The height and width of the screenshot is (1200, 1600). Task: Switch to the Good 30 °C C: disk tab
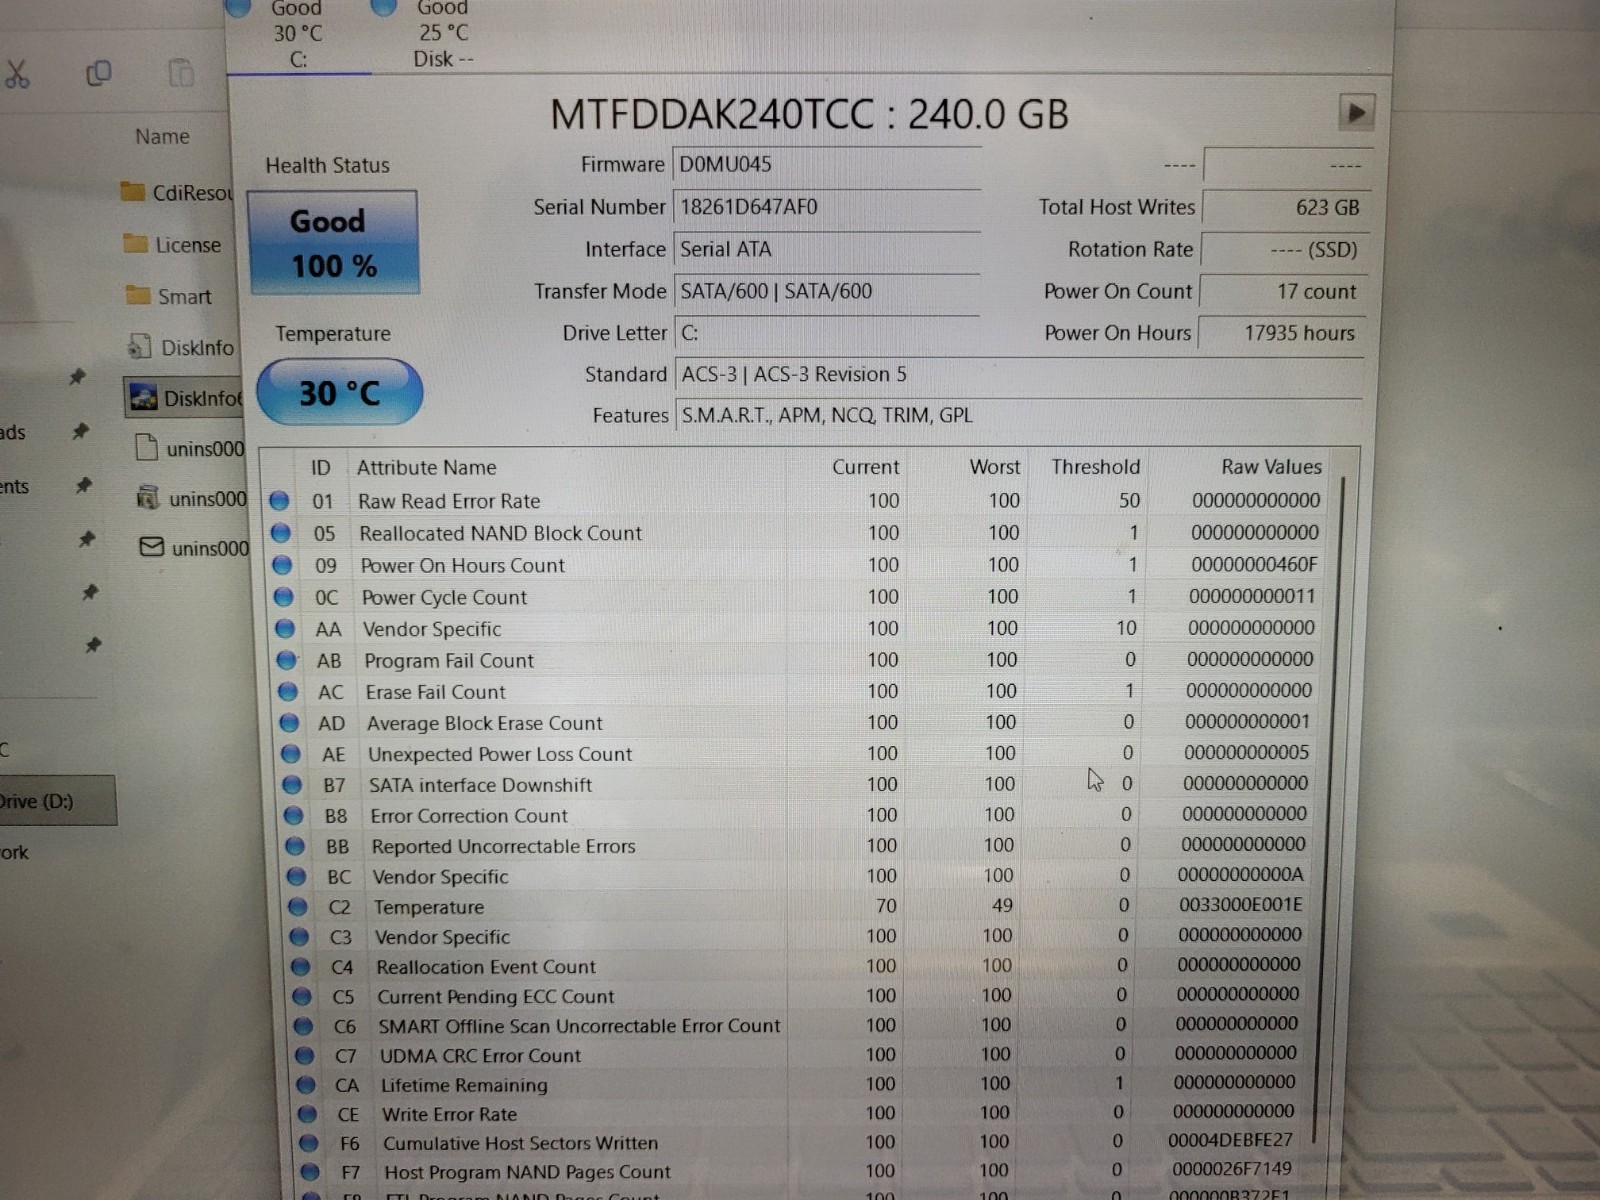point(298,35)
